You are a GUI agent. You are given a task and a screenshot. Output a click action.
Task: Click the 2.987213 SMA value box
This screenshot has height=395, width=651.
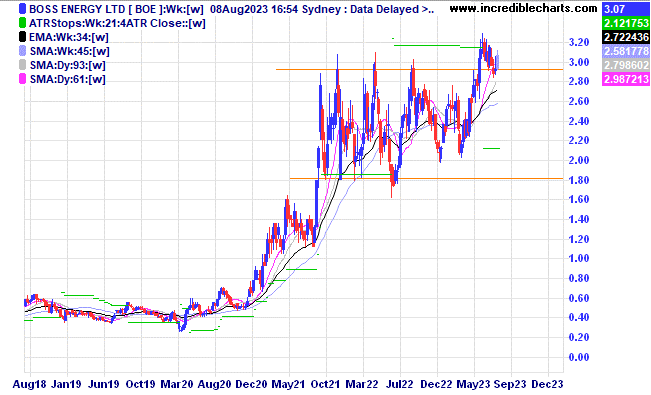point(626,79)
